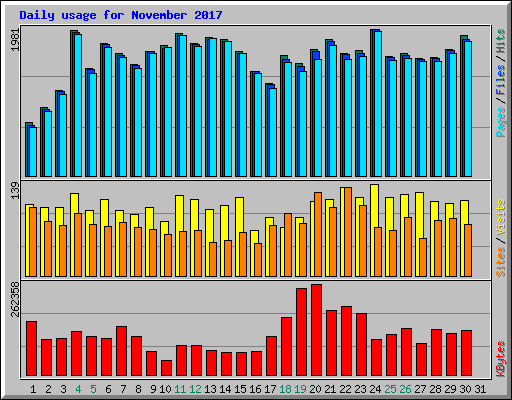Click the Hits legend label

[x=501, y=41]
